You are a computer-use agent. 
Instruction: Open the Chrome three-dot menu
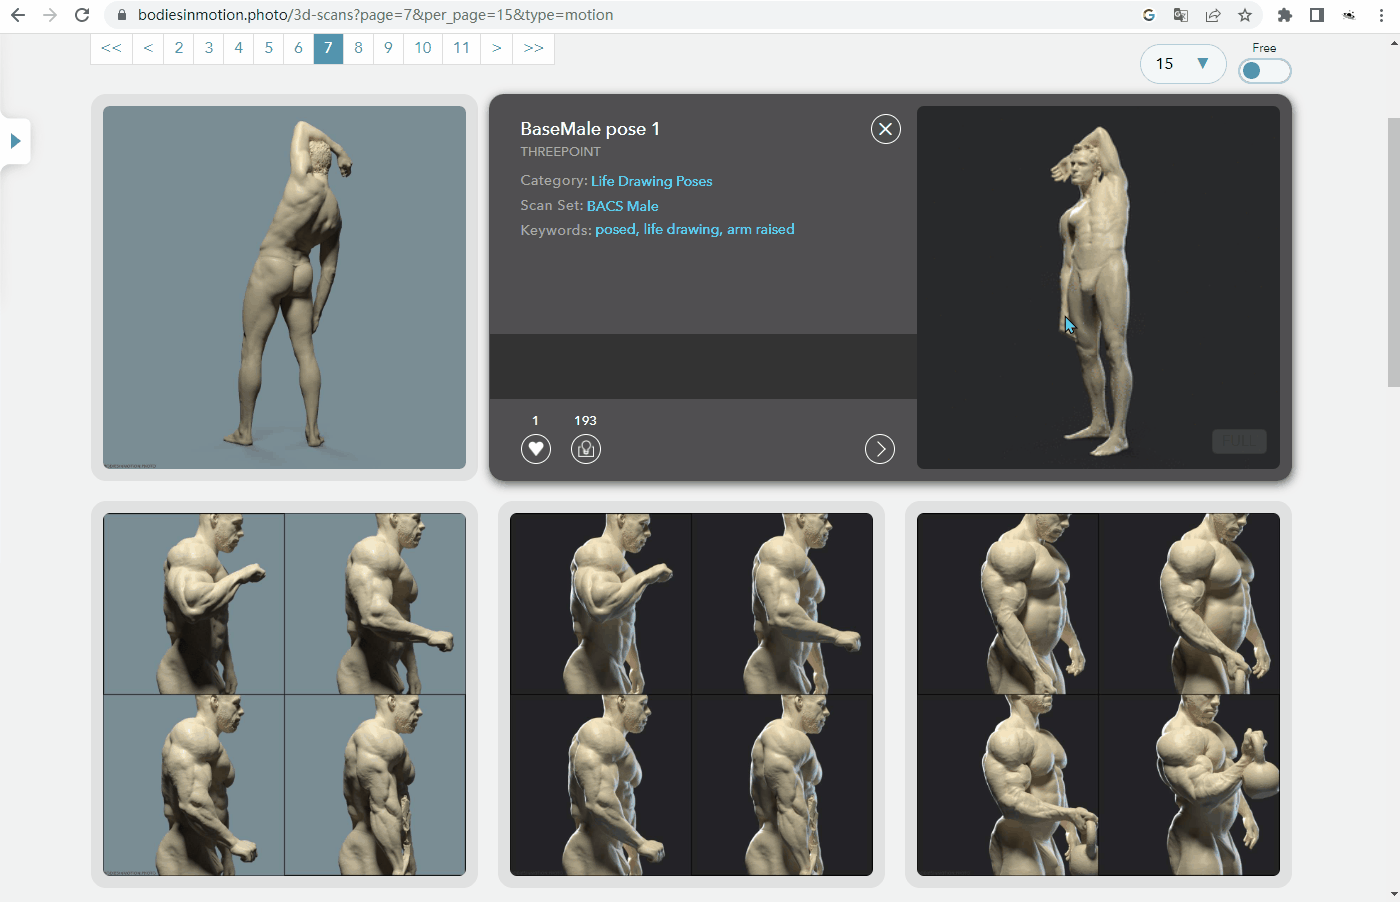[1381, 15]
